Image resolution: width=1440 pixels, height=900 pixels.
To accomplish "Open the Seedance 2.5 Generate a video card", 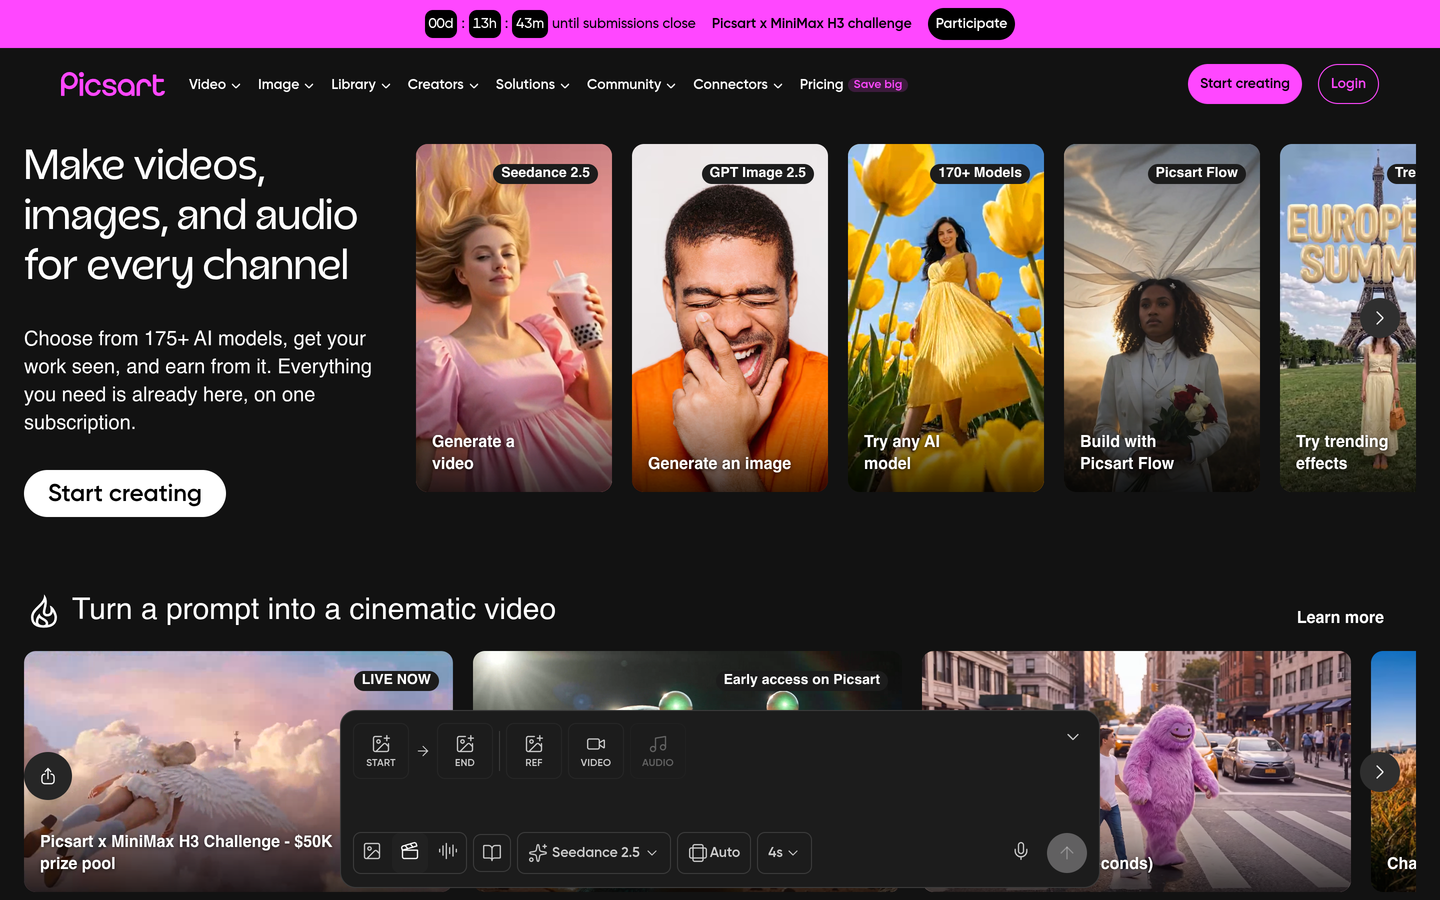I will click(514, 318).
